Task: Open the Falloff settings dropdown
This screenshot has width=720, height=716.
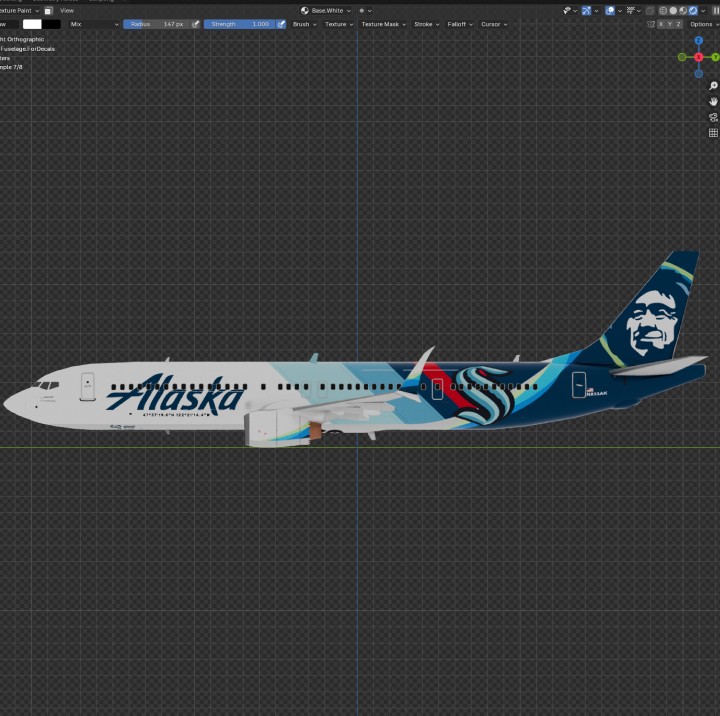Action: 459,24
